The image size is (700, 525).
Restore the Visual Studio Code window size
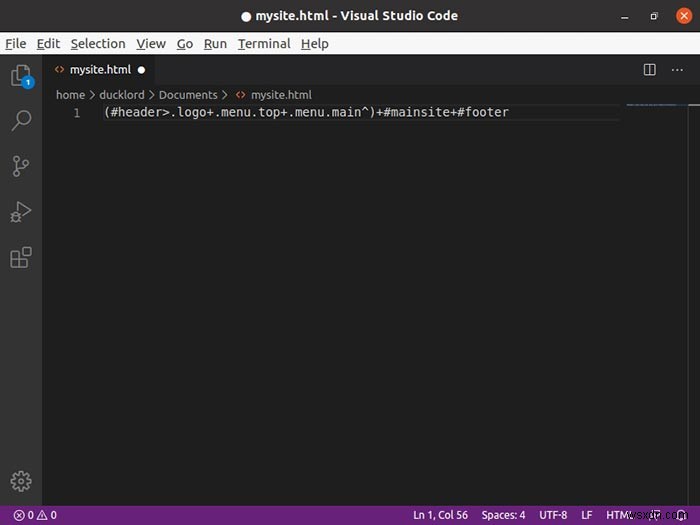click(x=654, y=17)
